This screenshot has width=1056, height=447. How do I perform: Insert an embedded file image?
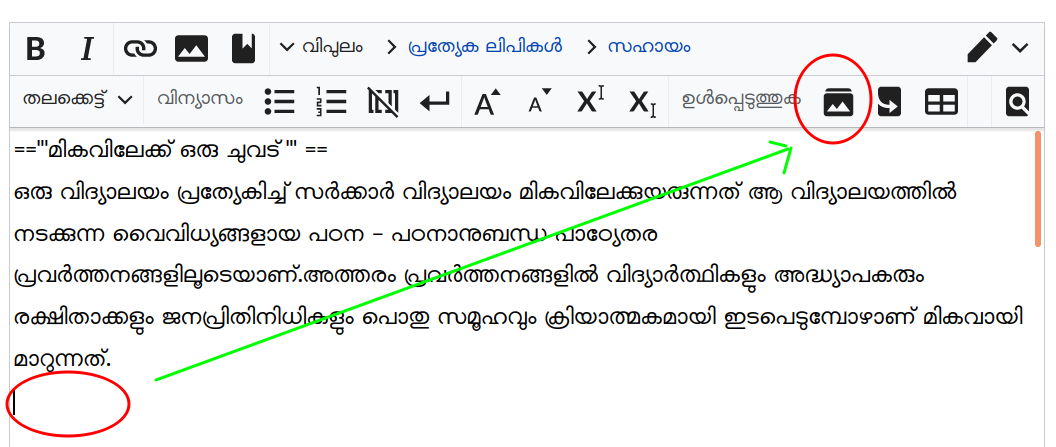191,48
